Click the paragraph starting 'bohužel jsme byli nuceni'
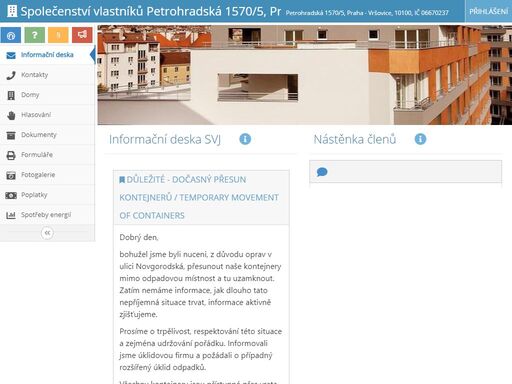Viewport: 512px width, 384px height. point(200,284)
